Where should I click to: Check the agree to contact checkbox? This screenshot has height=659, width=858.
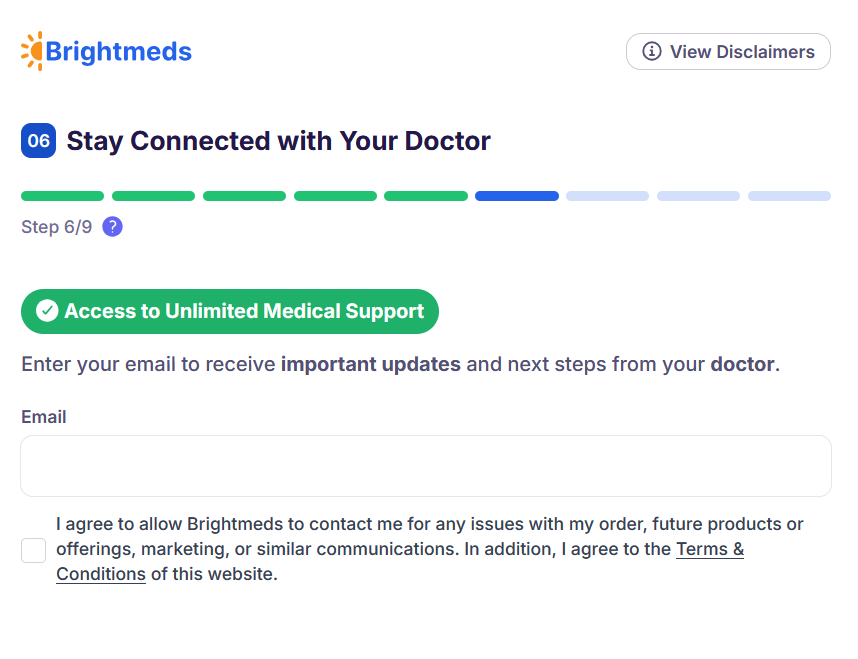point(34,550)
